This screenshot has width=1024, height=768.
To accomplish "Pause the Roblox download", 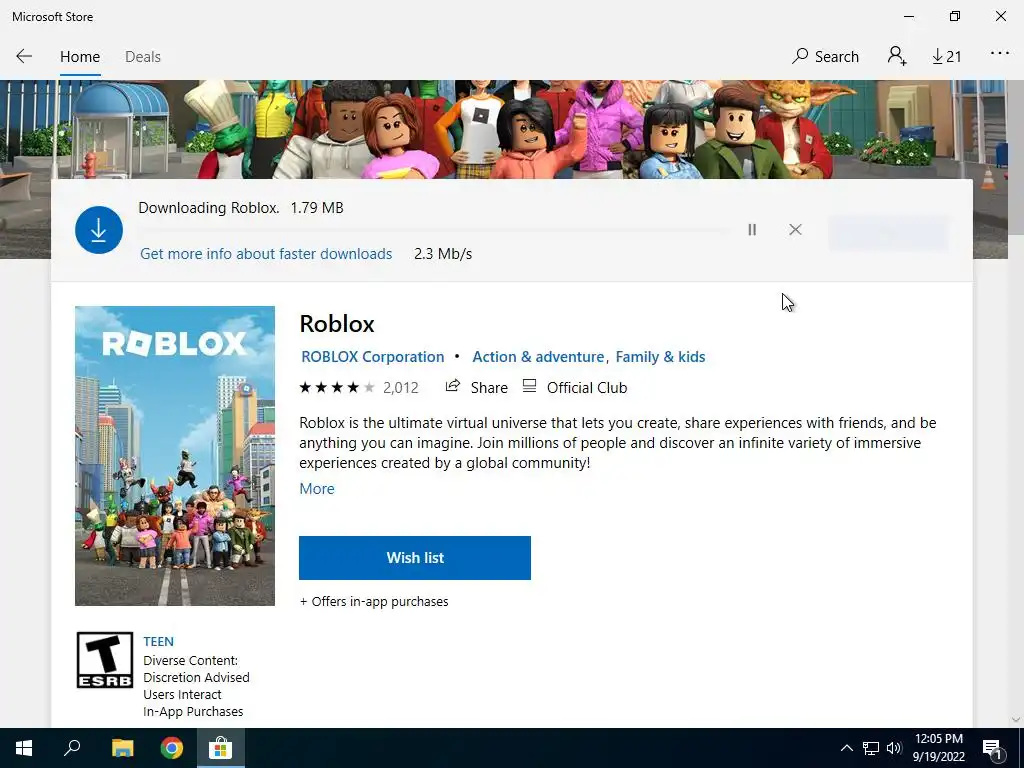I will [x=752, y=229].
